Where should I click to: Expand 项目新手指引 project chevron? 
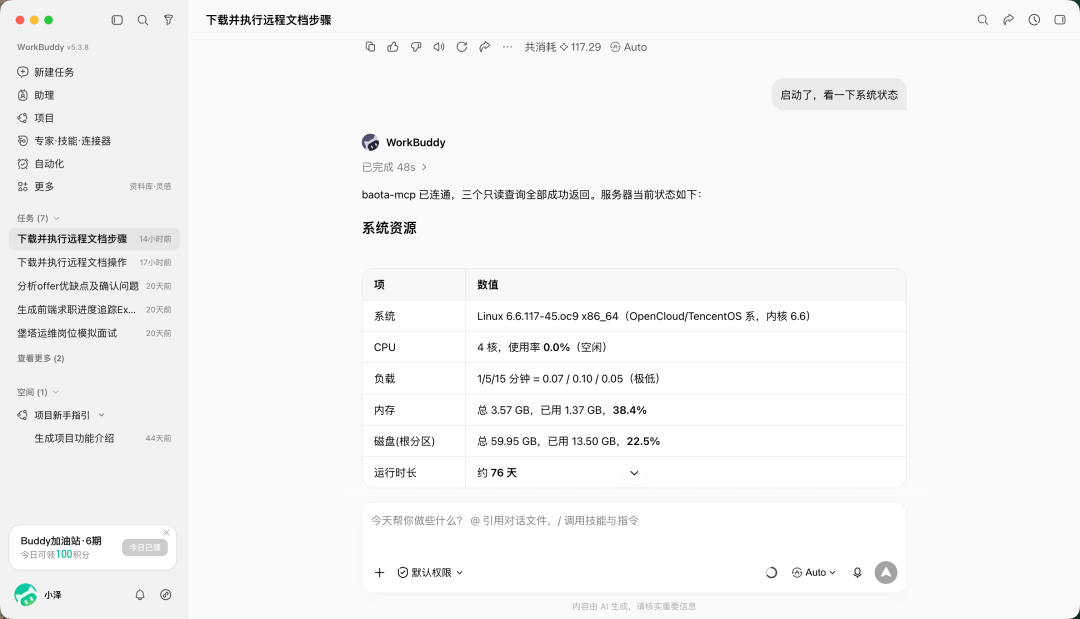pos(101,415)
